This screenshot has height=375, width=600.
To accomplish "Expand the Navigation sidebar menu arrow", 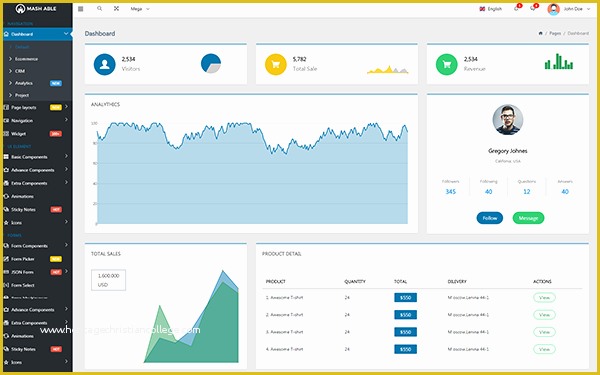I will point(66,120).
